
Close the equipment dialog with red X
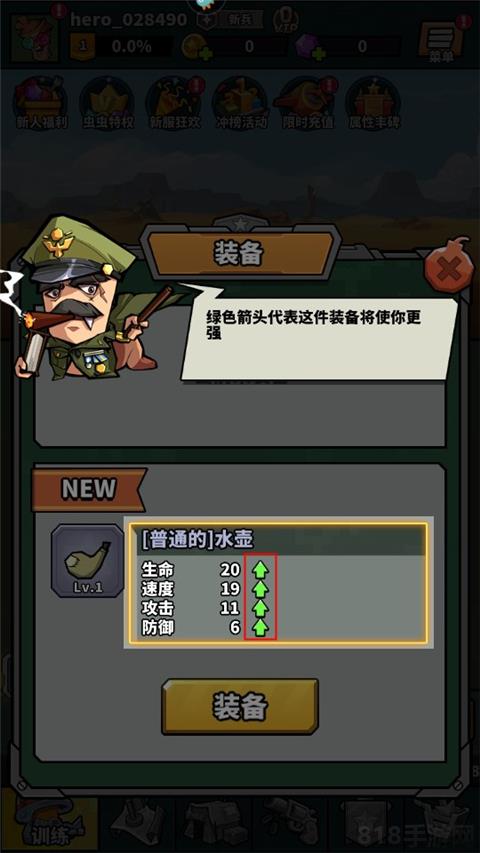(x=448, y=267)
